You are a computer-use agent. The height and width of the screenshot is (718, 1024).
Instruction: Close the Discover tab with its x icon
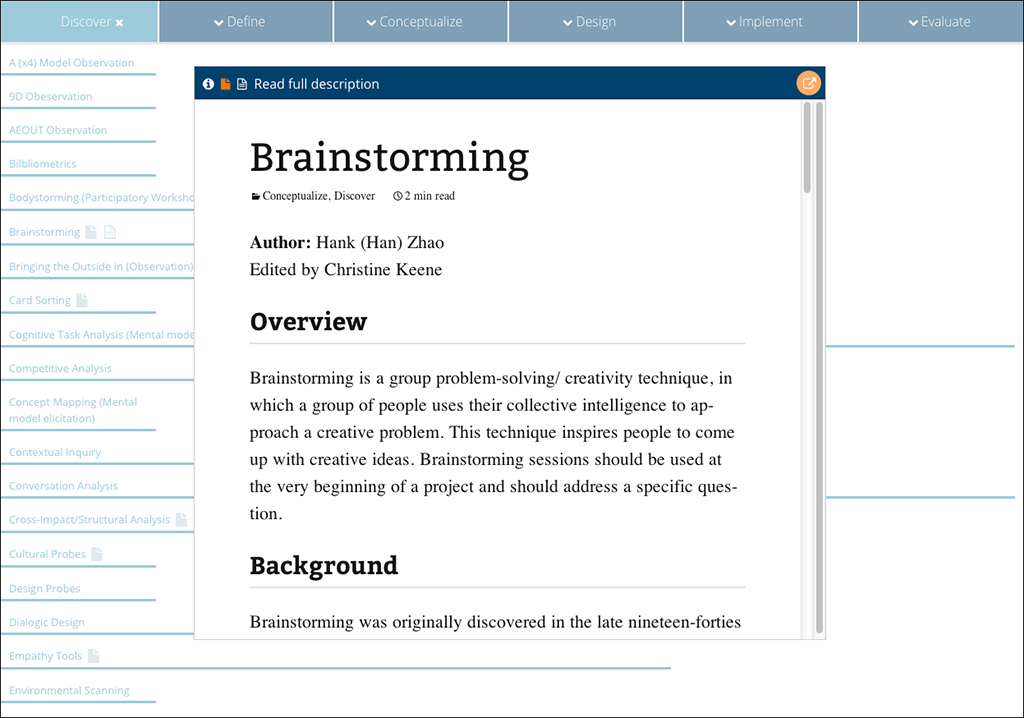[x=120, y=23]
